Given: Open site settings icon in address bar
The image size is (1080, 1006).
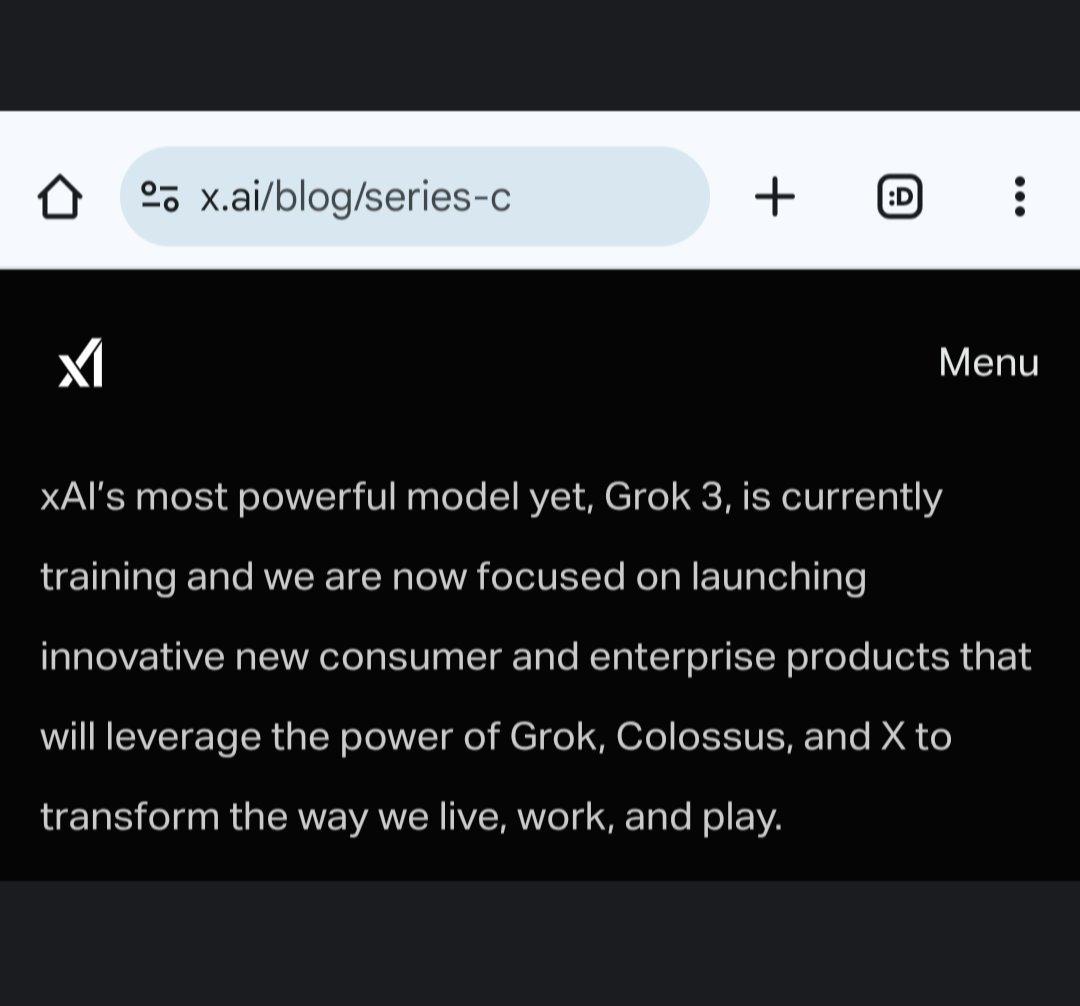Looking at the screenshot, I should coord(160,196).
